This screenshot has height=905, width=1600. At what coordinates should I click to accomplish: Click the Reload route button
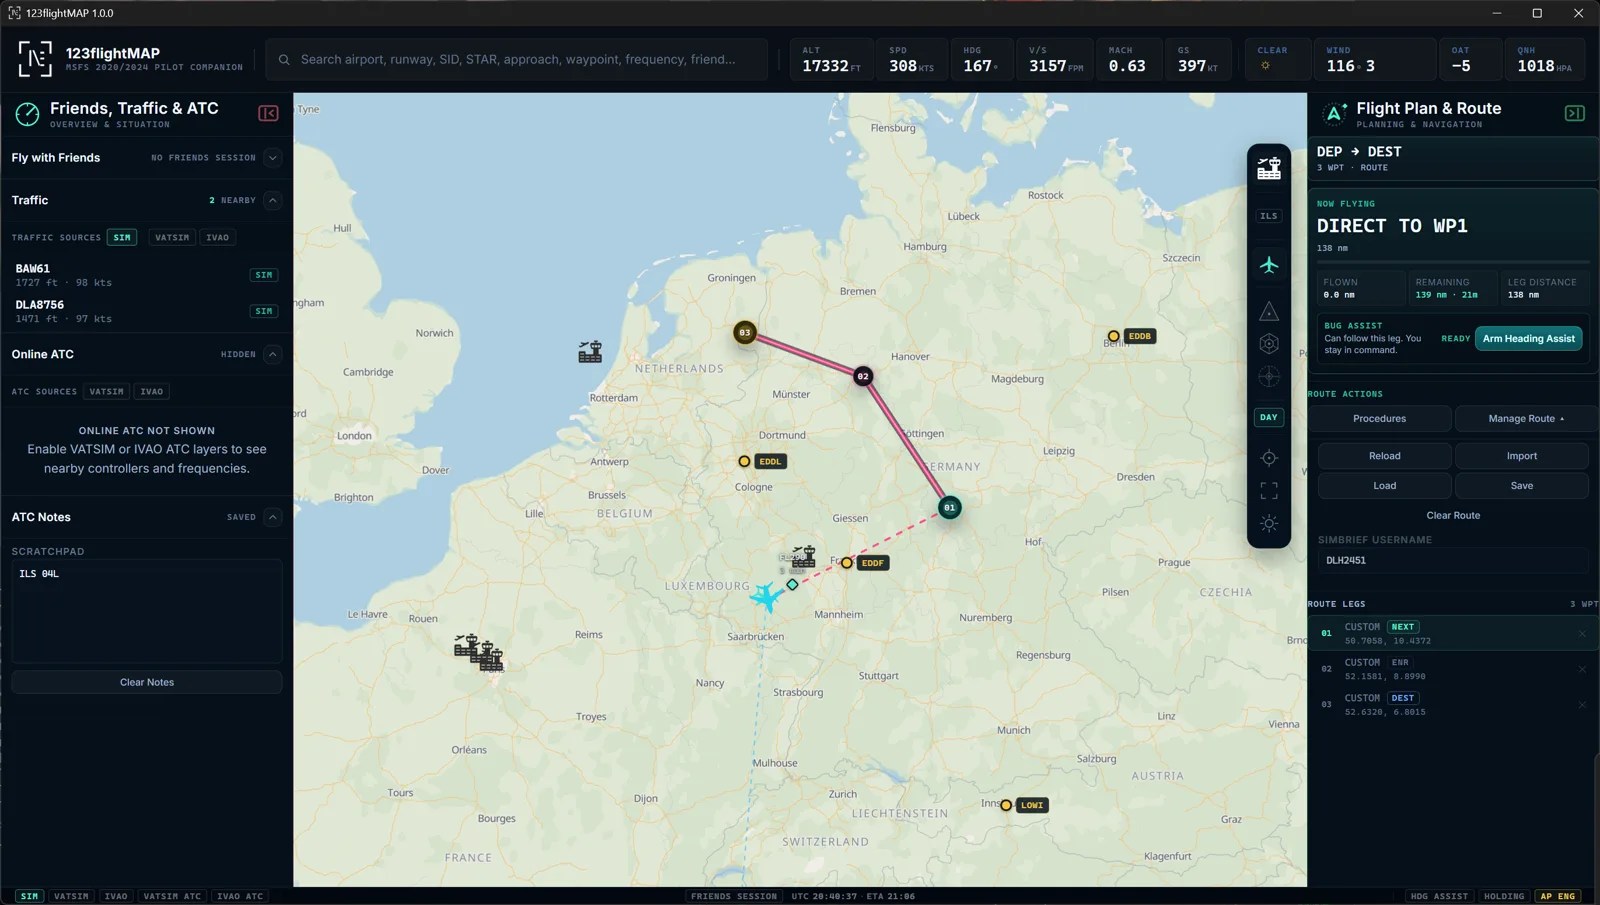click(1384, 456)
